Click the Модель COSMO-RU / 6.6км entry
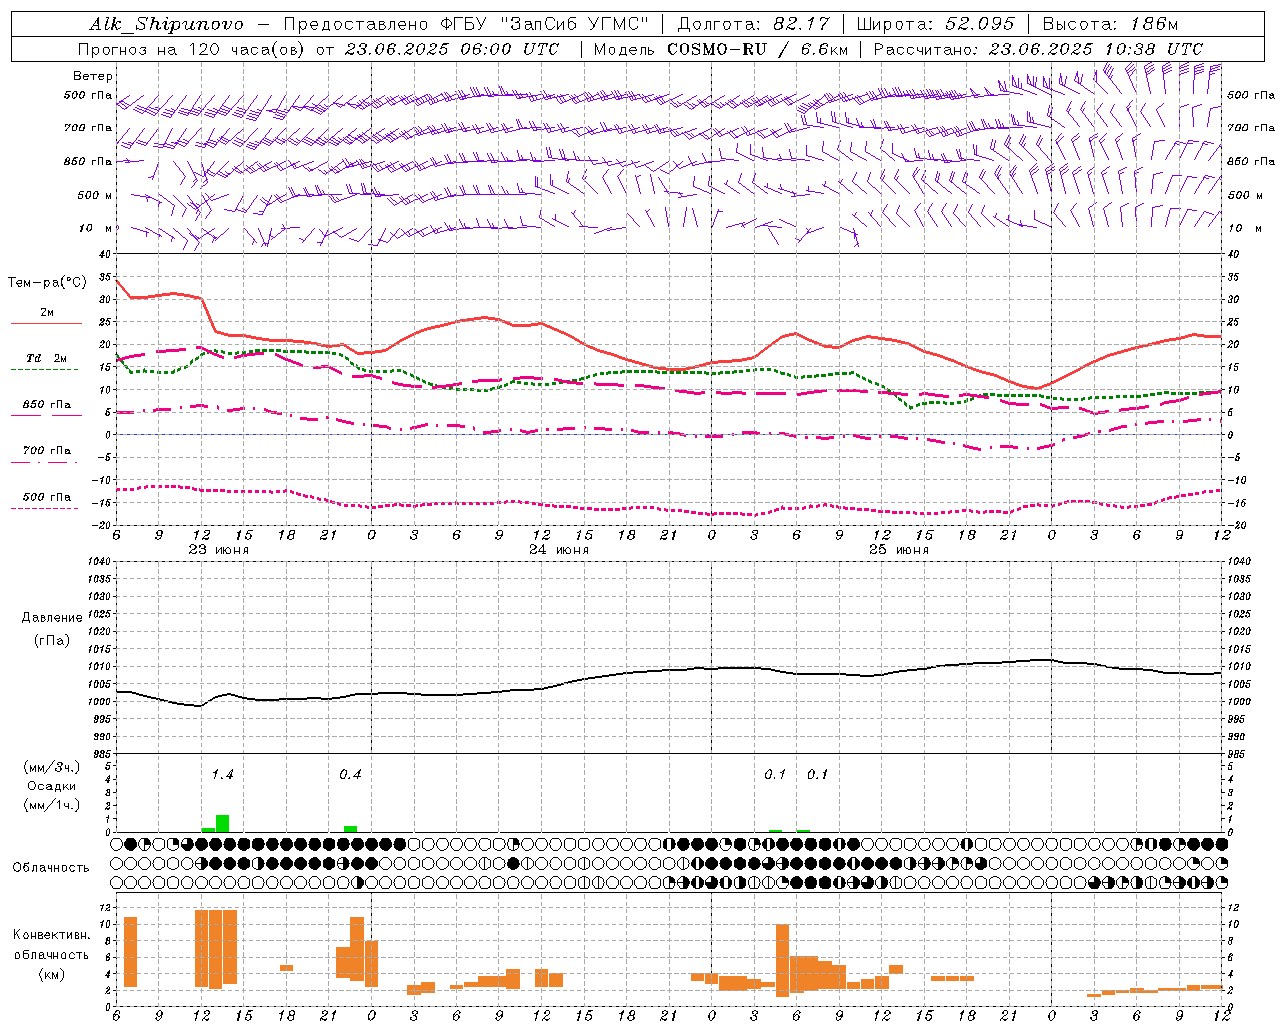This screenshot has height=1024, width=1280. 720,49
